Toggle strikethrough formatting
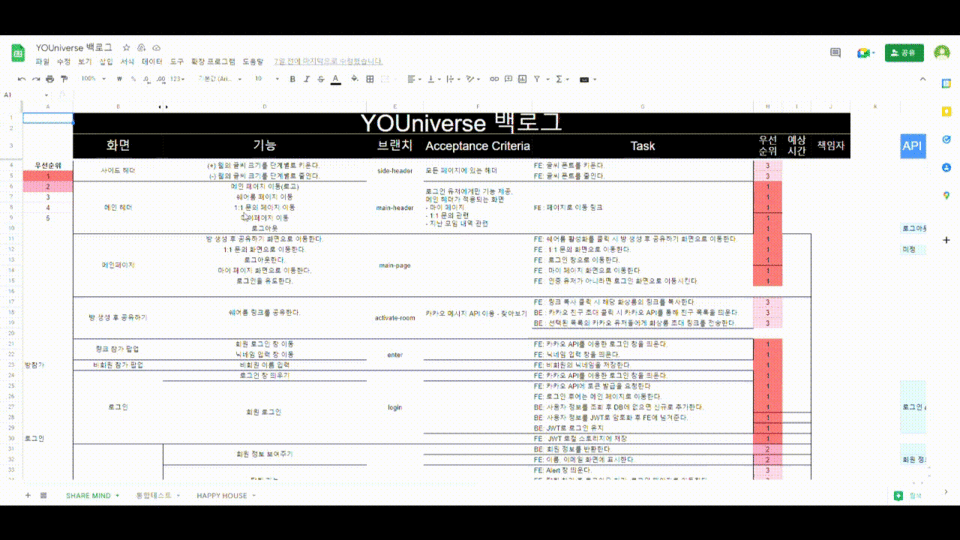The width and height of the screenshot is (960, 540). point(321,79)
